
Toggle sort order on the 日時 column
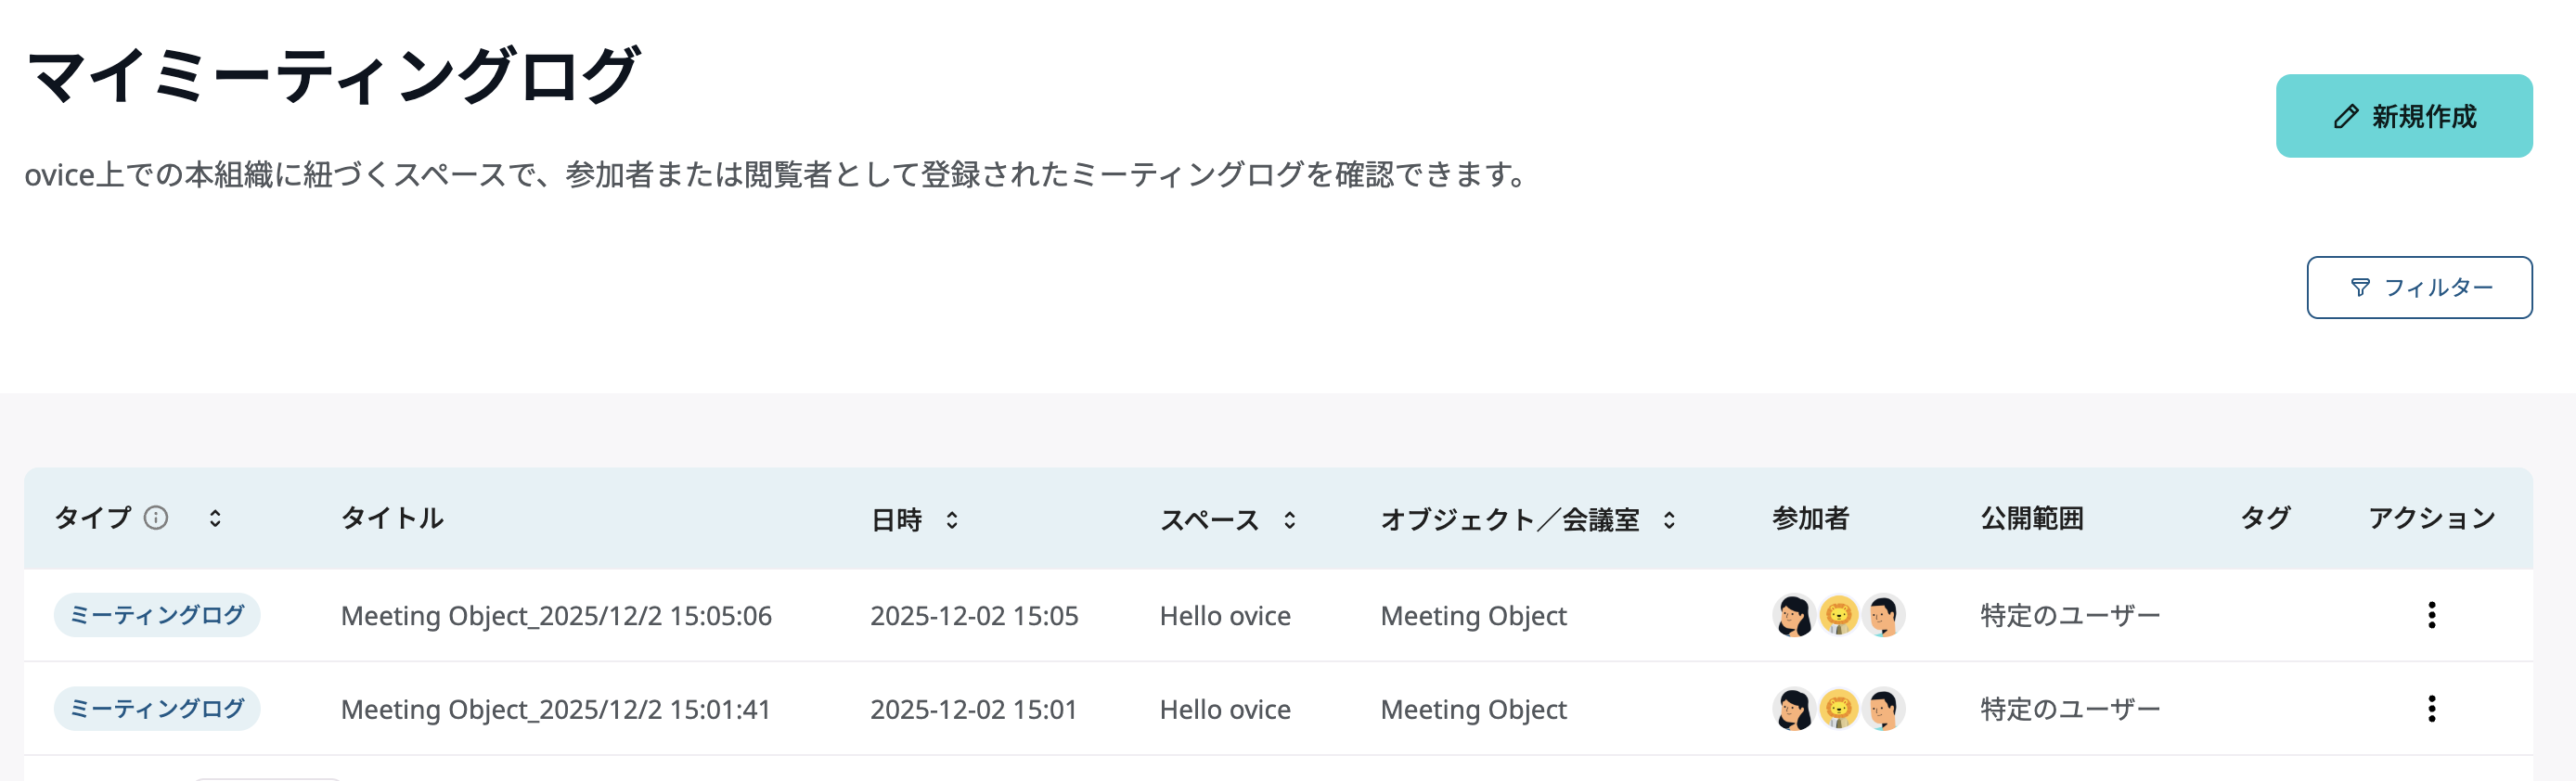pyautogui.click(x=954, y=519)
